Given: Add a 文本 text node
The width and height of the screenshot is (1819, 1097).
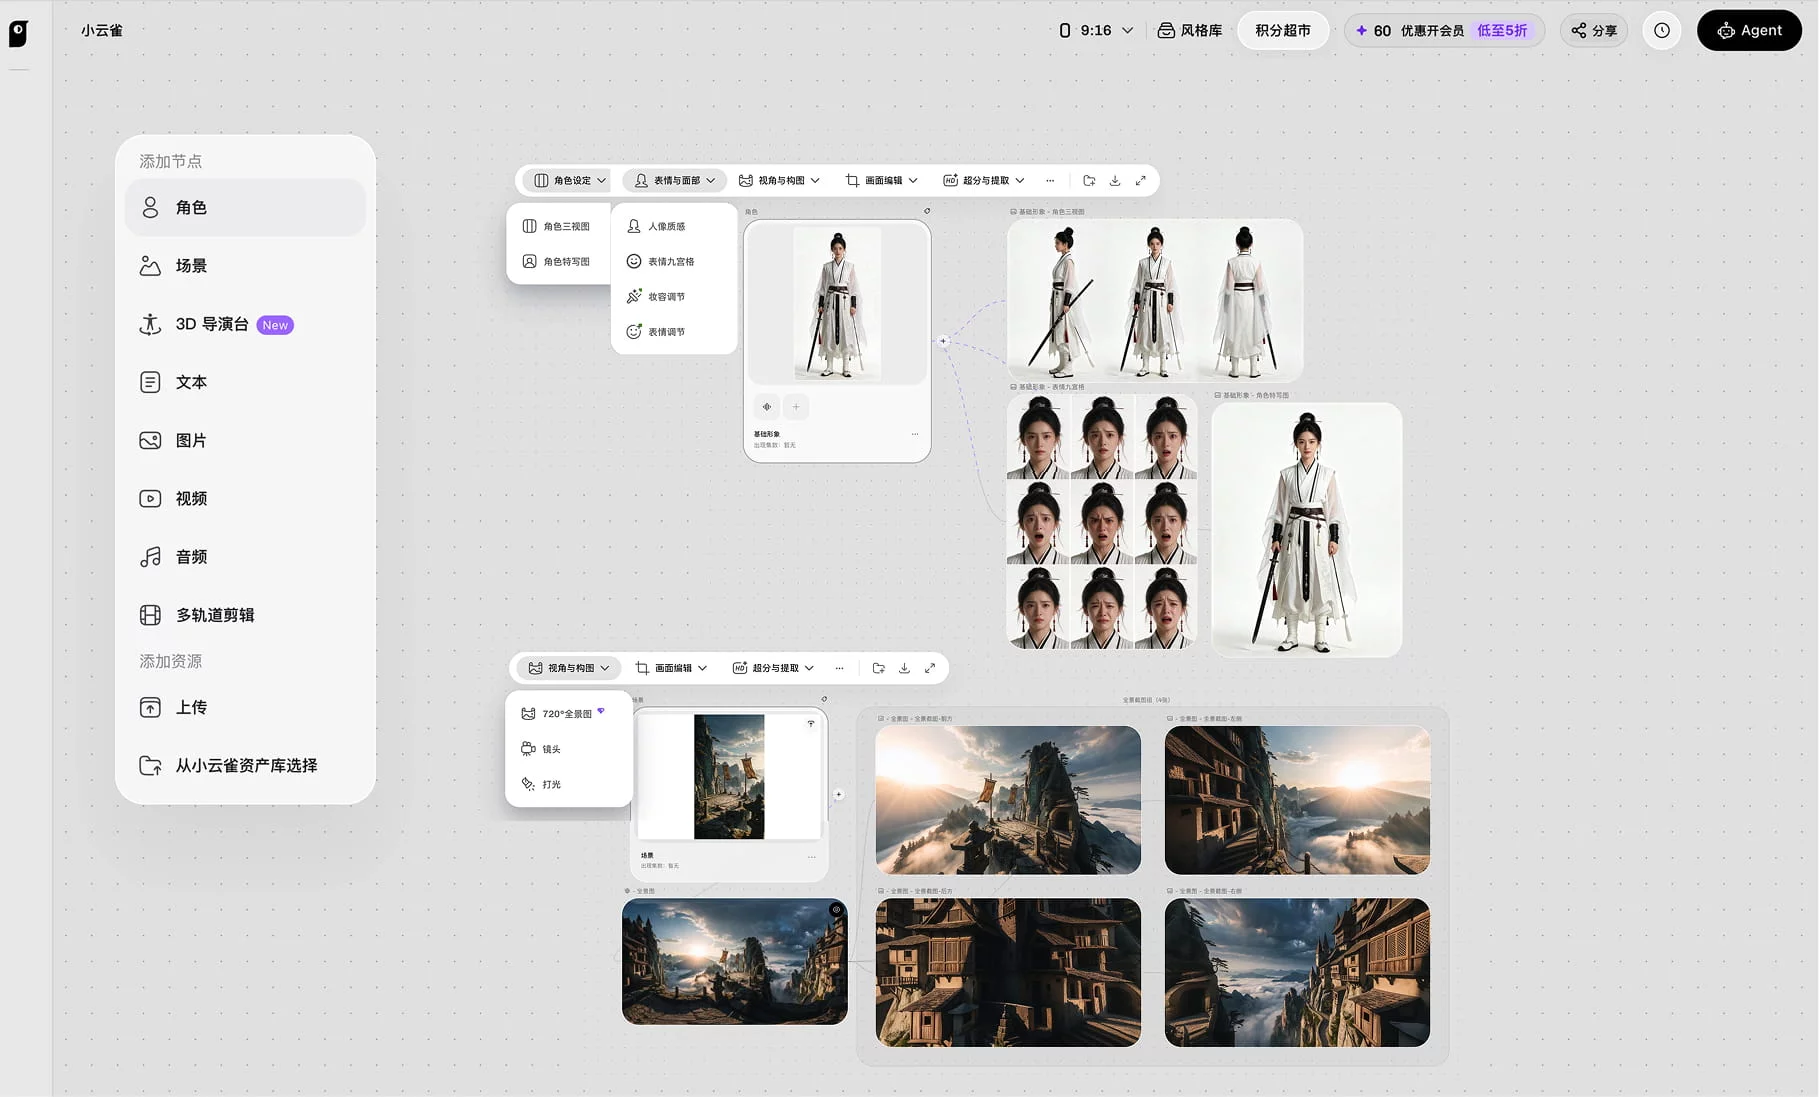Looking at the screenshot, I should click(x=245, y=382).
